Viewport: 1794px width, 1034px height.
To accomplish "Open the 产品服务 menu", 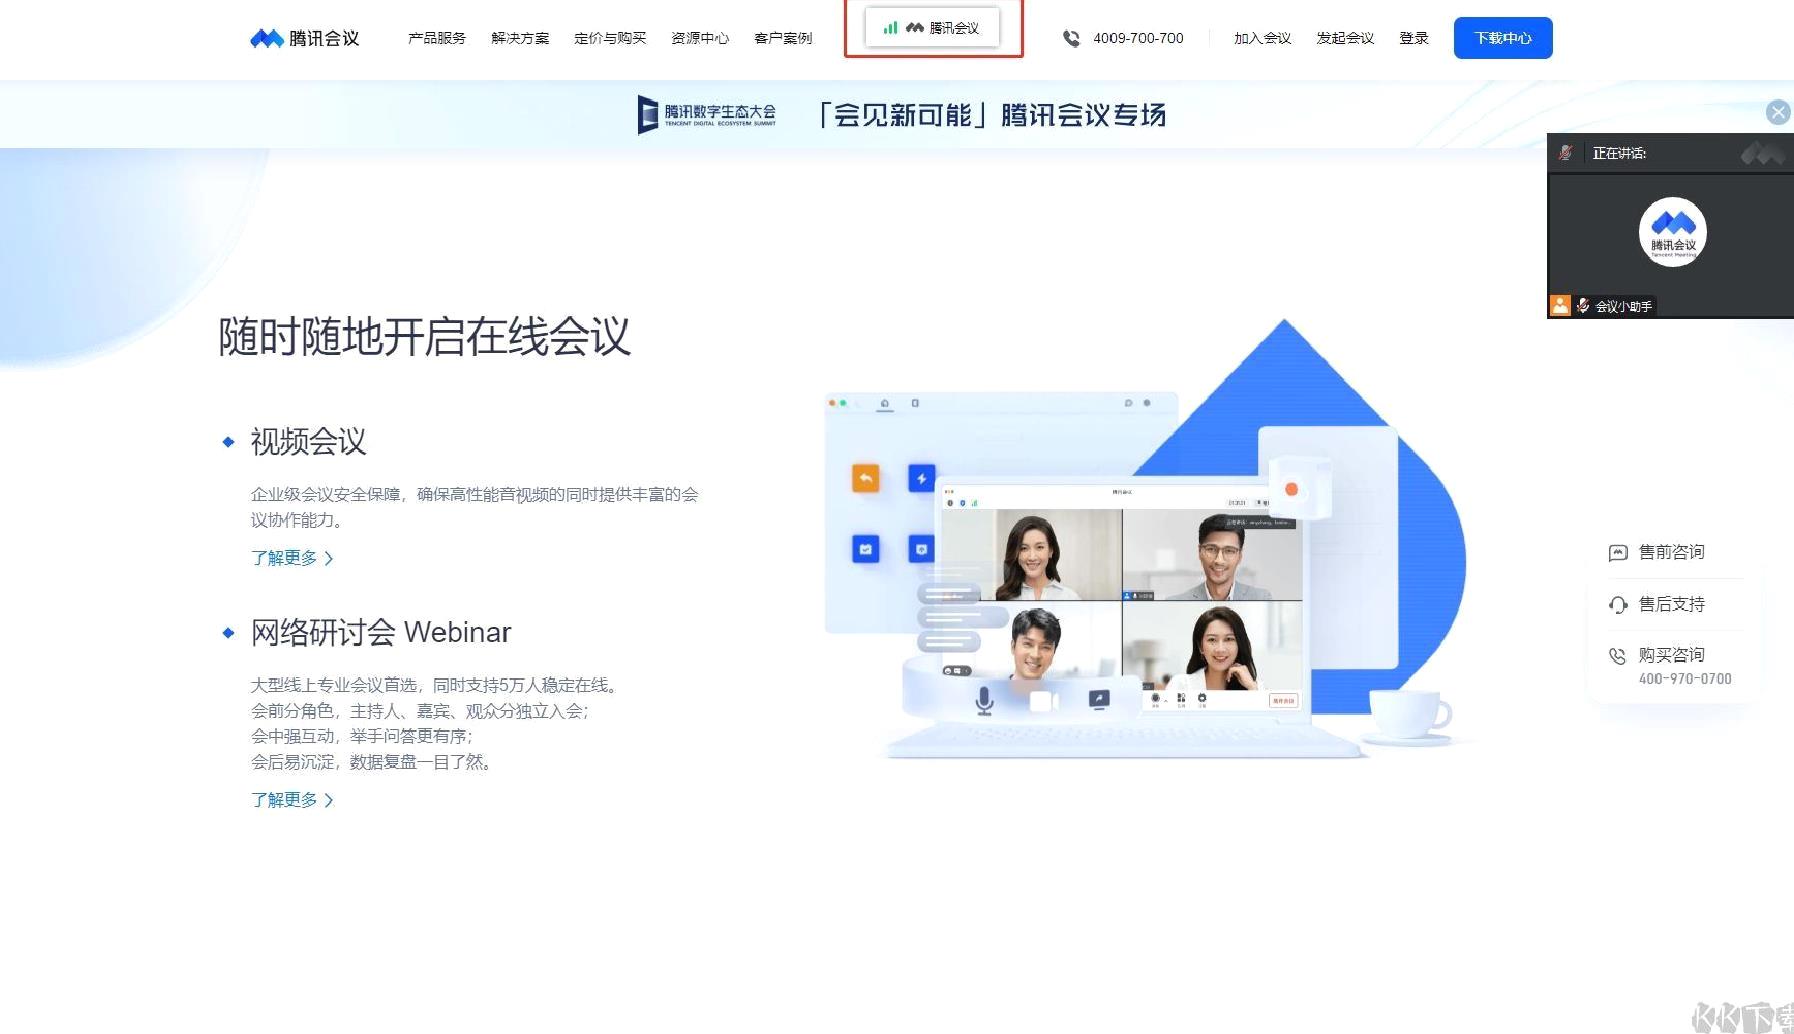I will [437, 38].
